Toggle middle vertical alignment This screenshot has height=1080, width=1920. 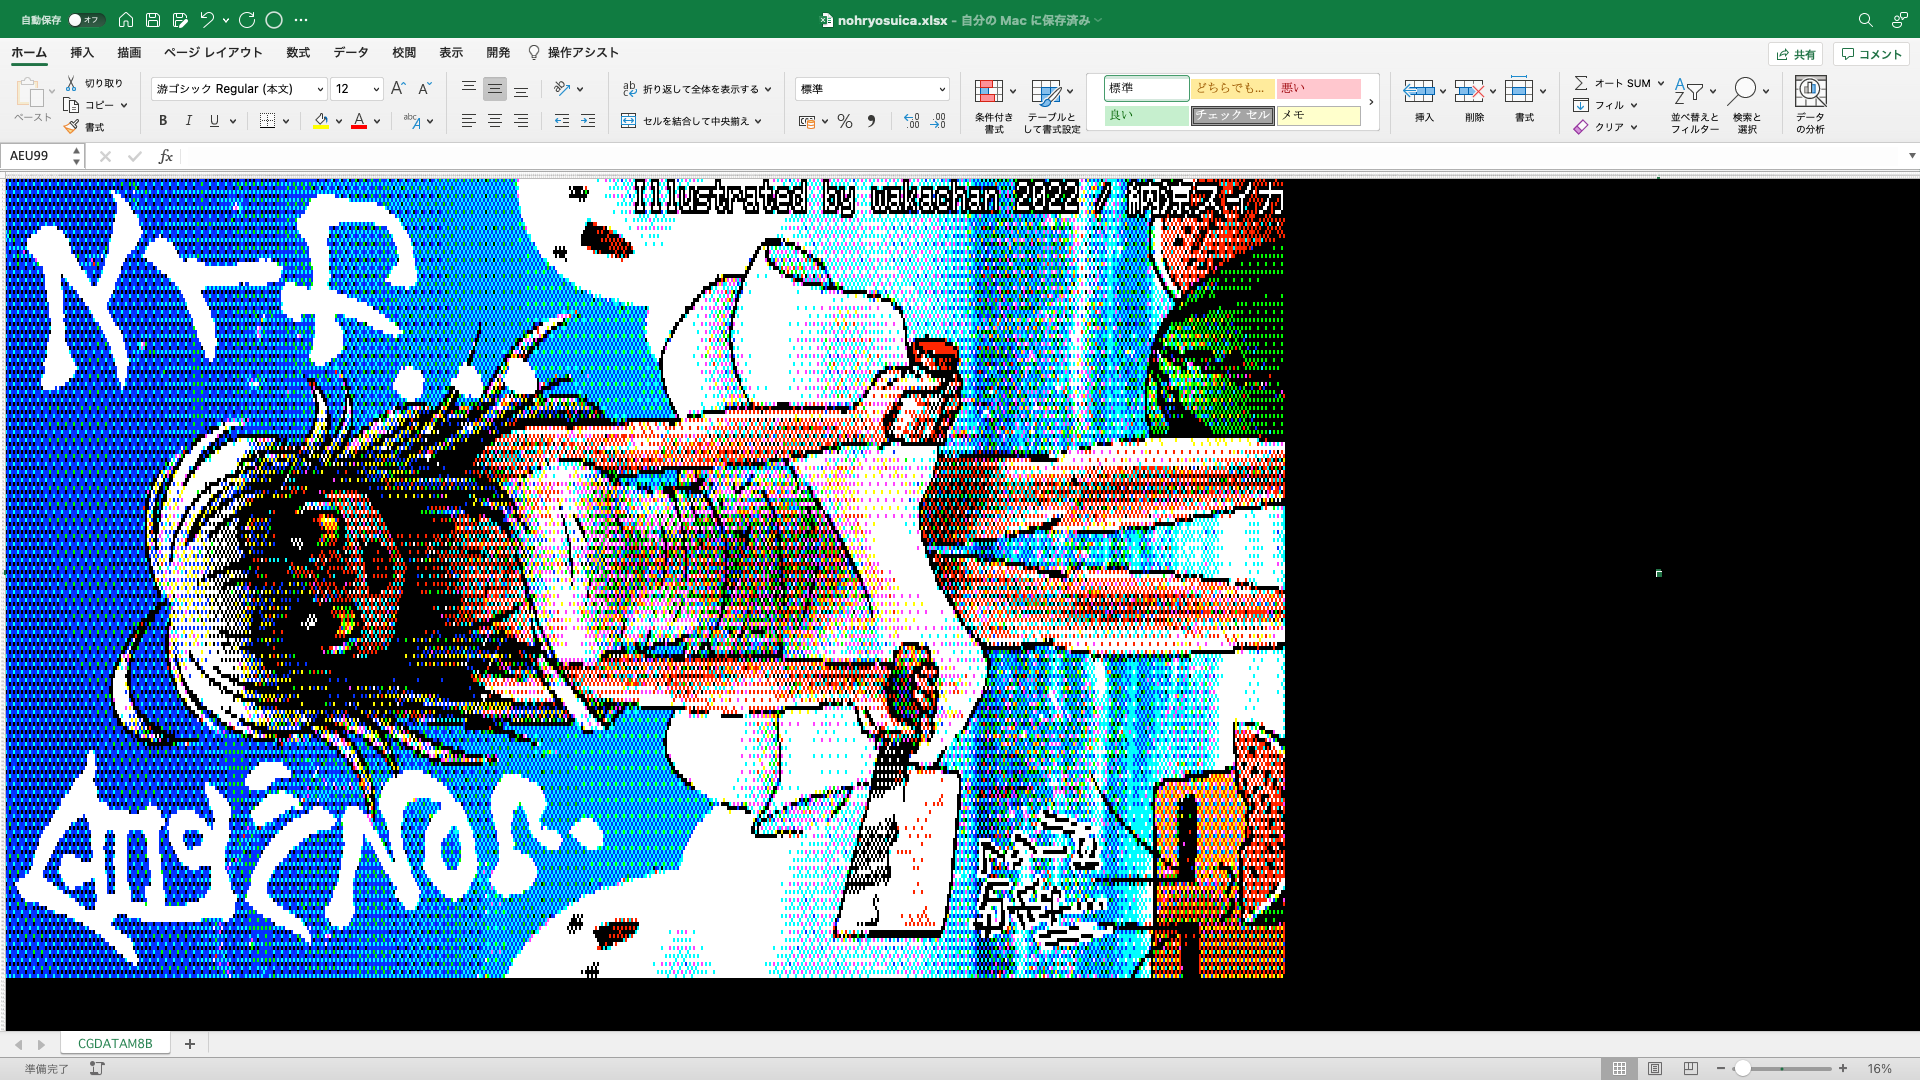click(x=495, y=89)
